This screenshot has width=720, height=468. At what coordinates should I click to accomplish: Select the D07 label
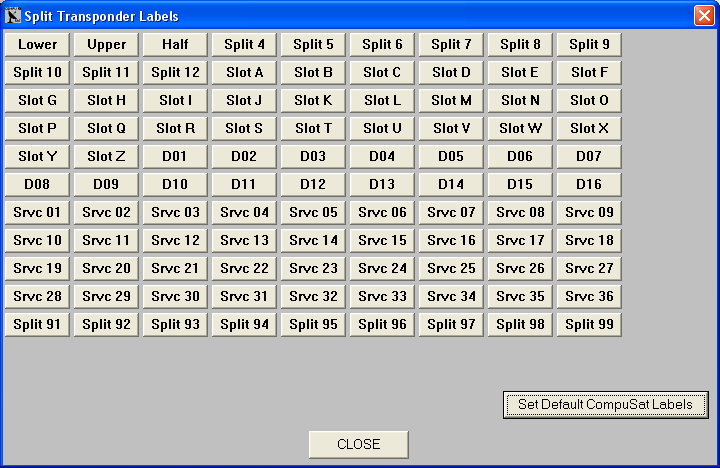(589, 157)
